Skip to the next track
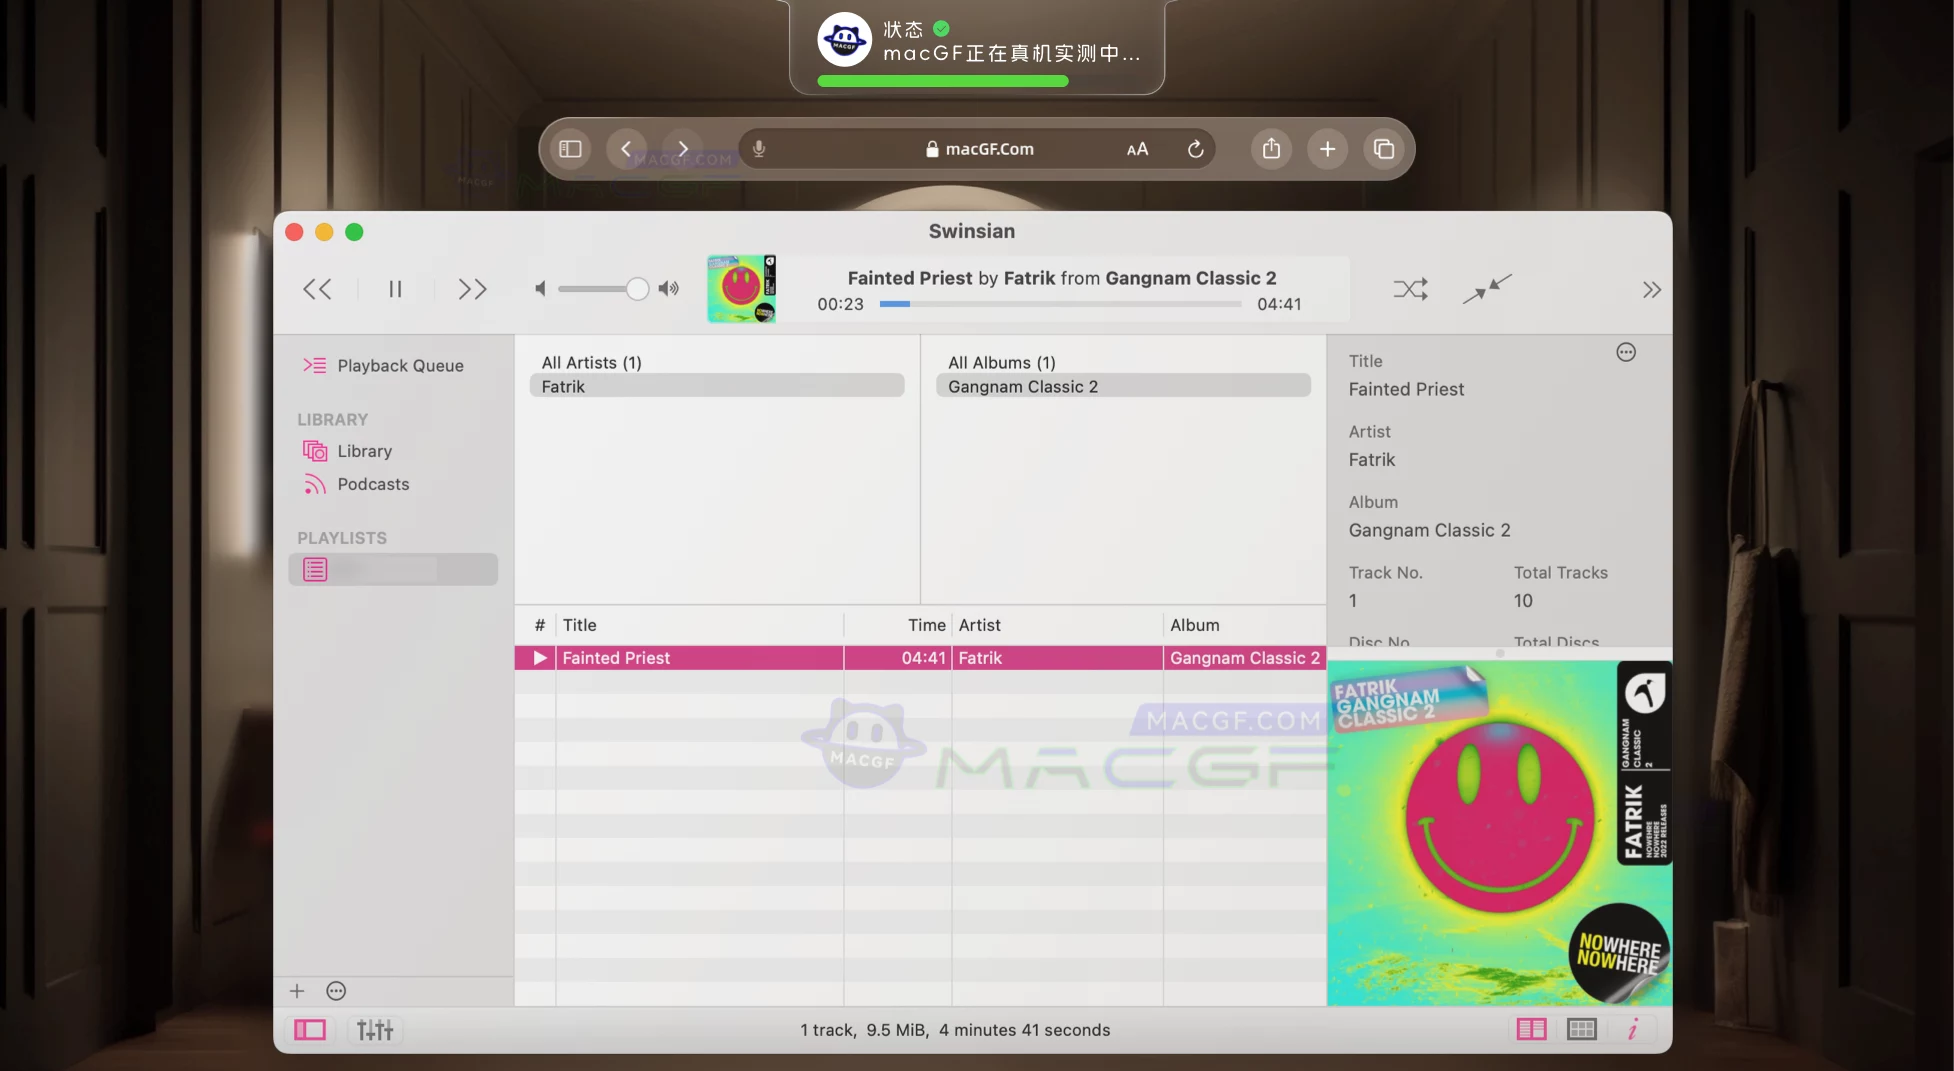The height and width of the screenshot is (1071, 1954). (472, 290)
